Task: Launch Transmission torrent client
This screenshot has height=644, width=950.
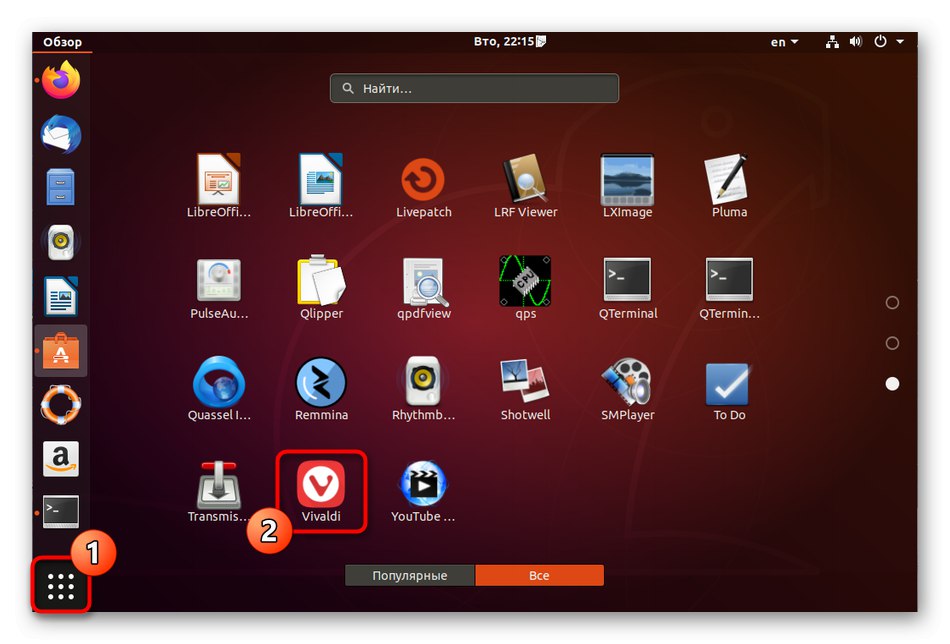Action: (219, 484)
